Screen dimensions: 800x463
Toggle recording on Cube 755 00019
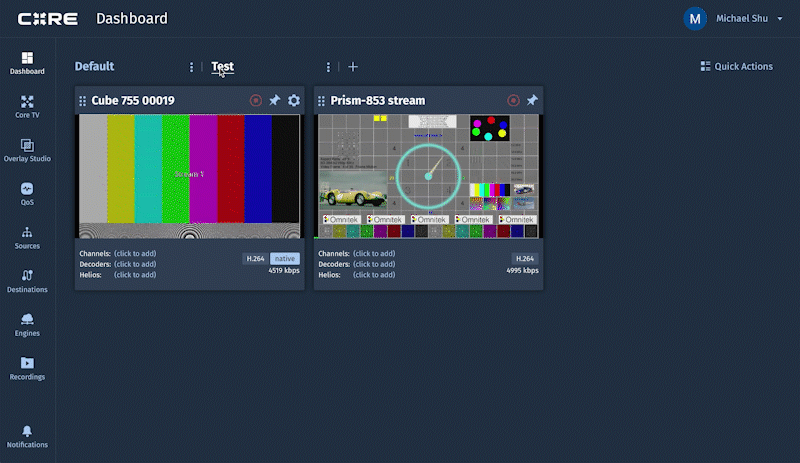tap(256, 100)
